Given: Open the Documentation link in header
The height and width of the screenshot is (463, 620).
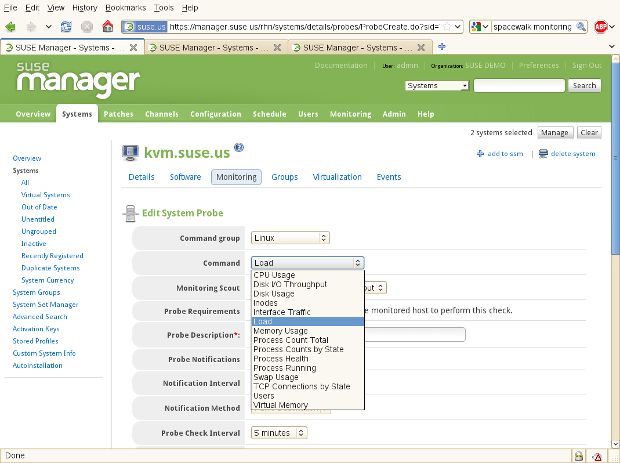Looking at the screenshot, I should [341, 65].
